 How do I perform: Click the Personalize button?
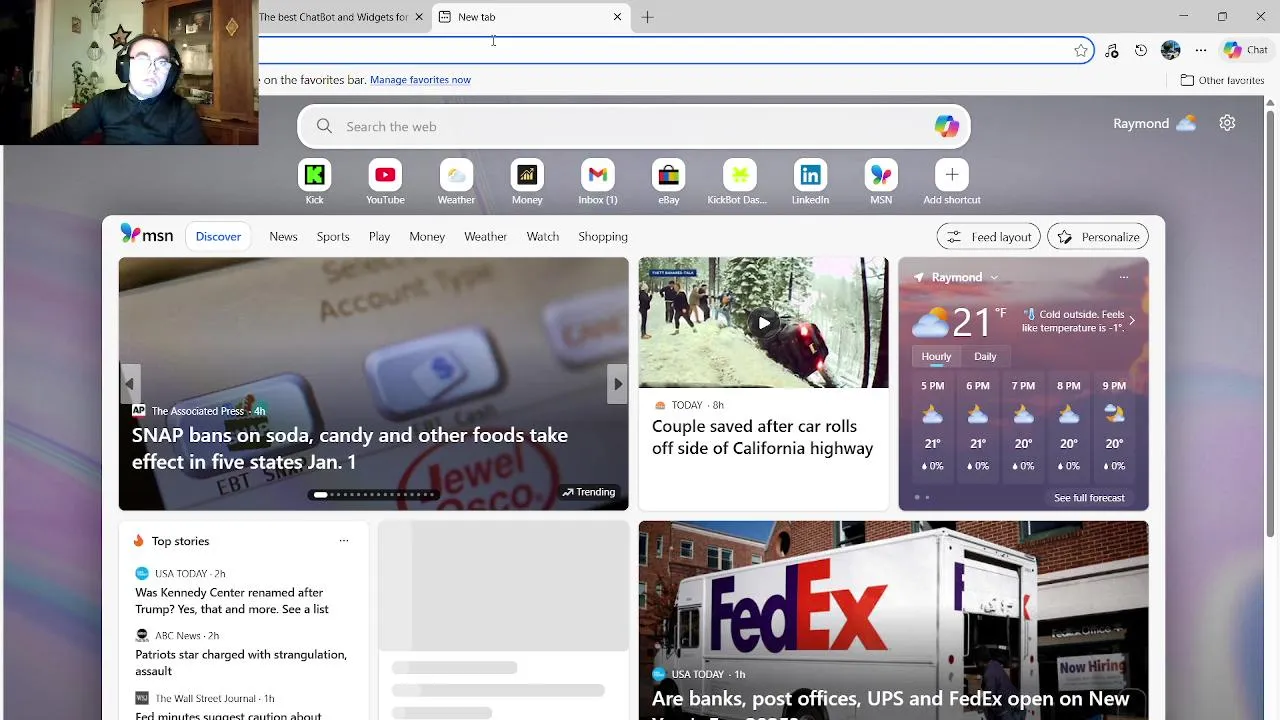(1098, 237)
